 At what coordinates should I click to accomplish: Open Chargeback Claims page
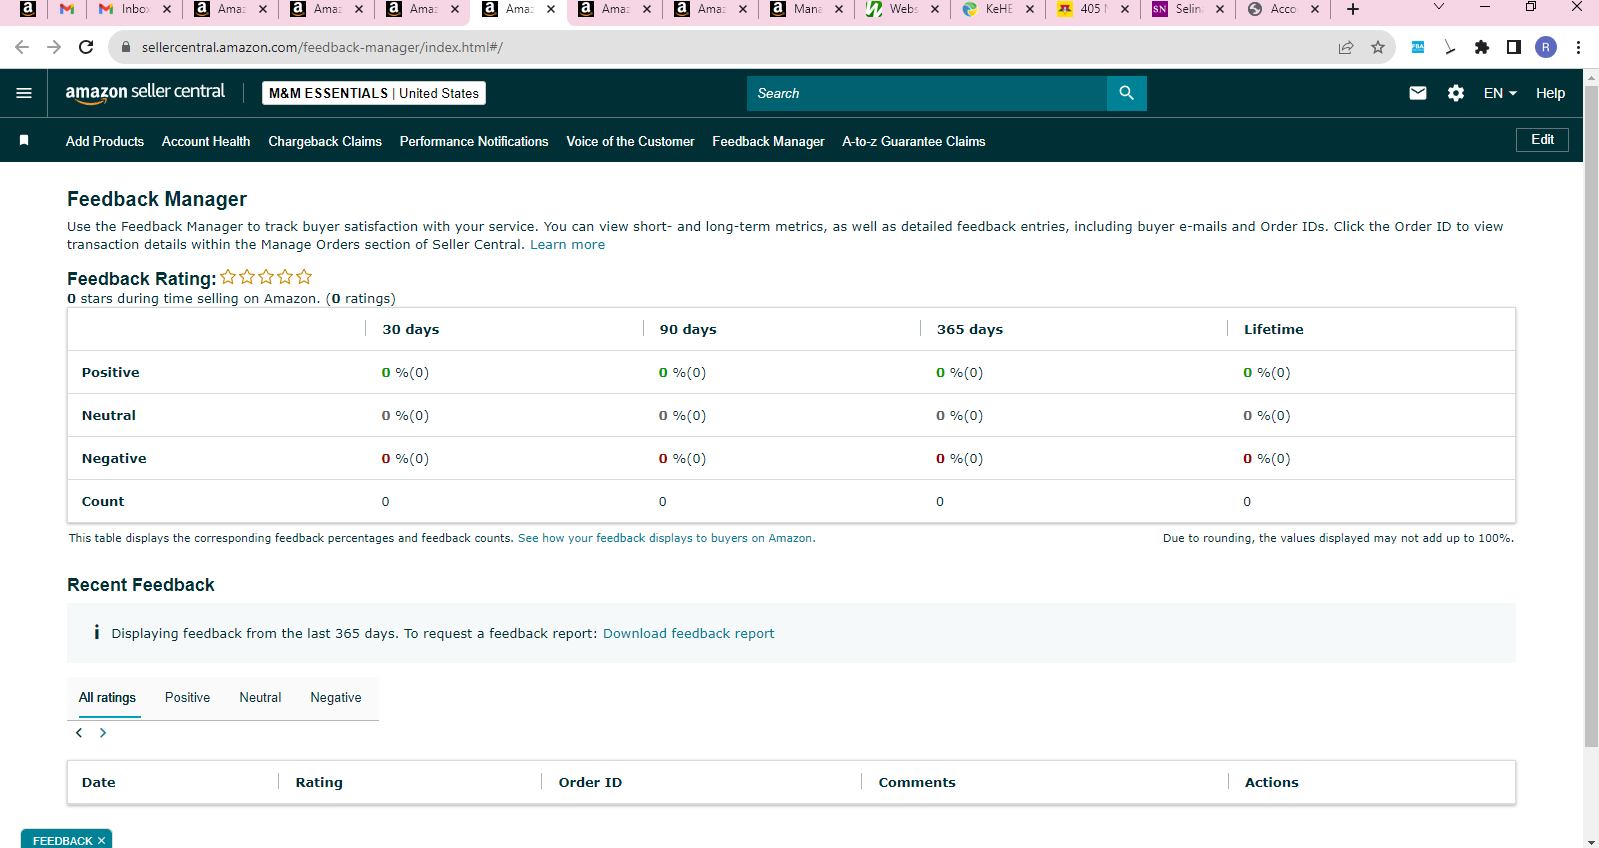[325, 141]
